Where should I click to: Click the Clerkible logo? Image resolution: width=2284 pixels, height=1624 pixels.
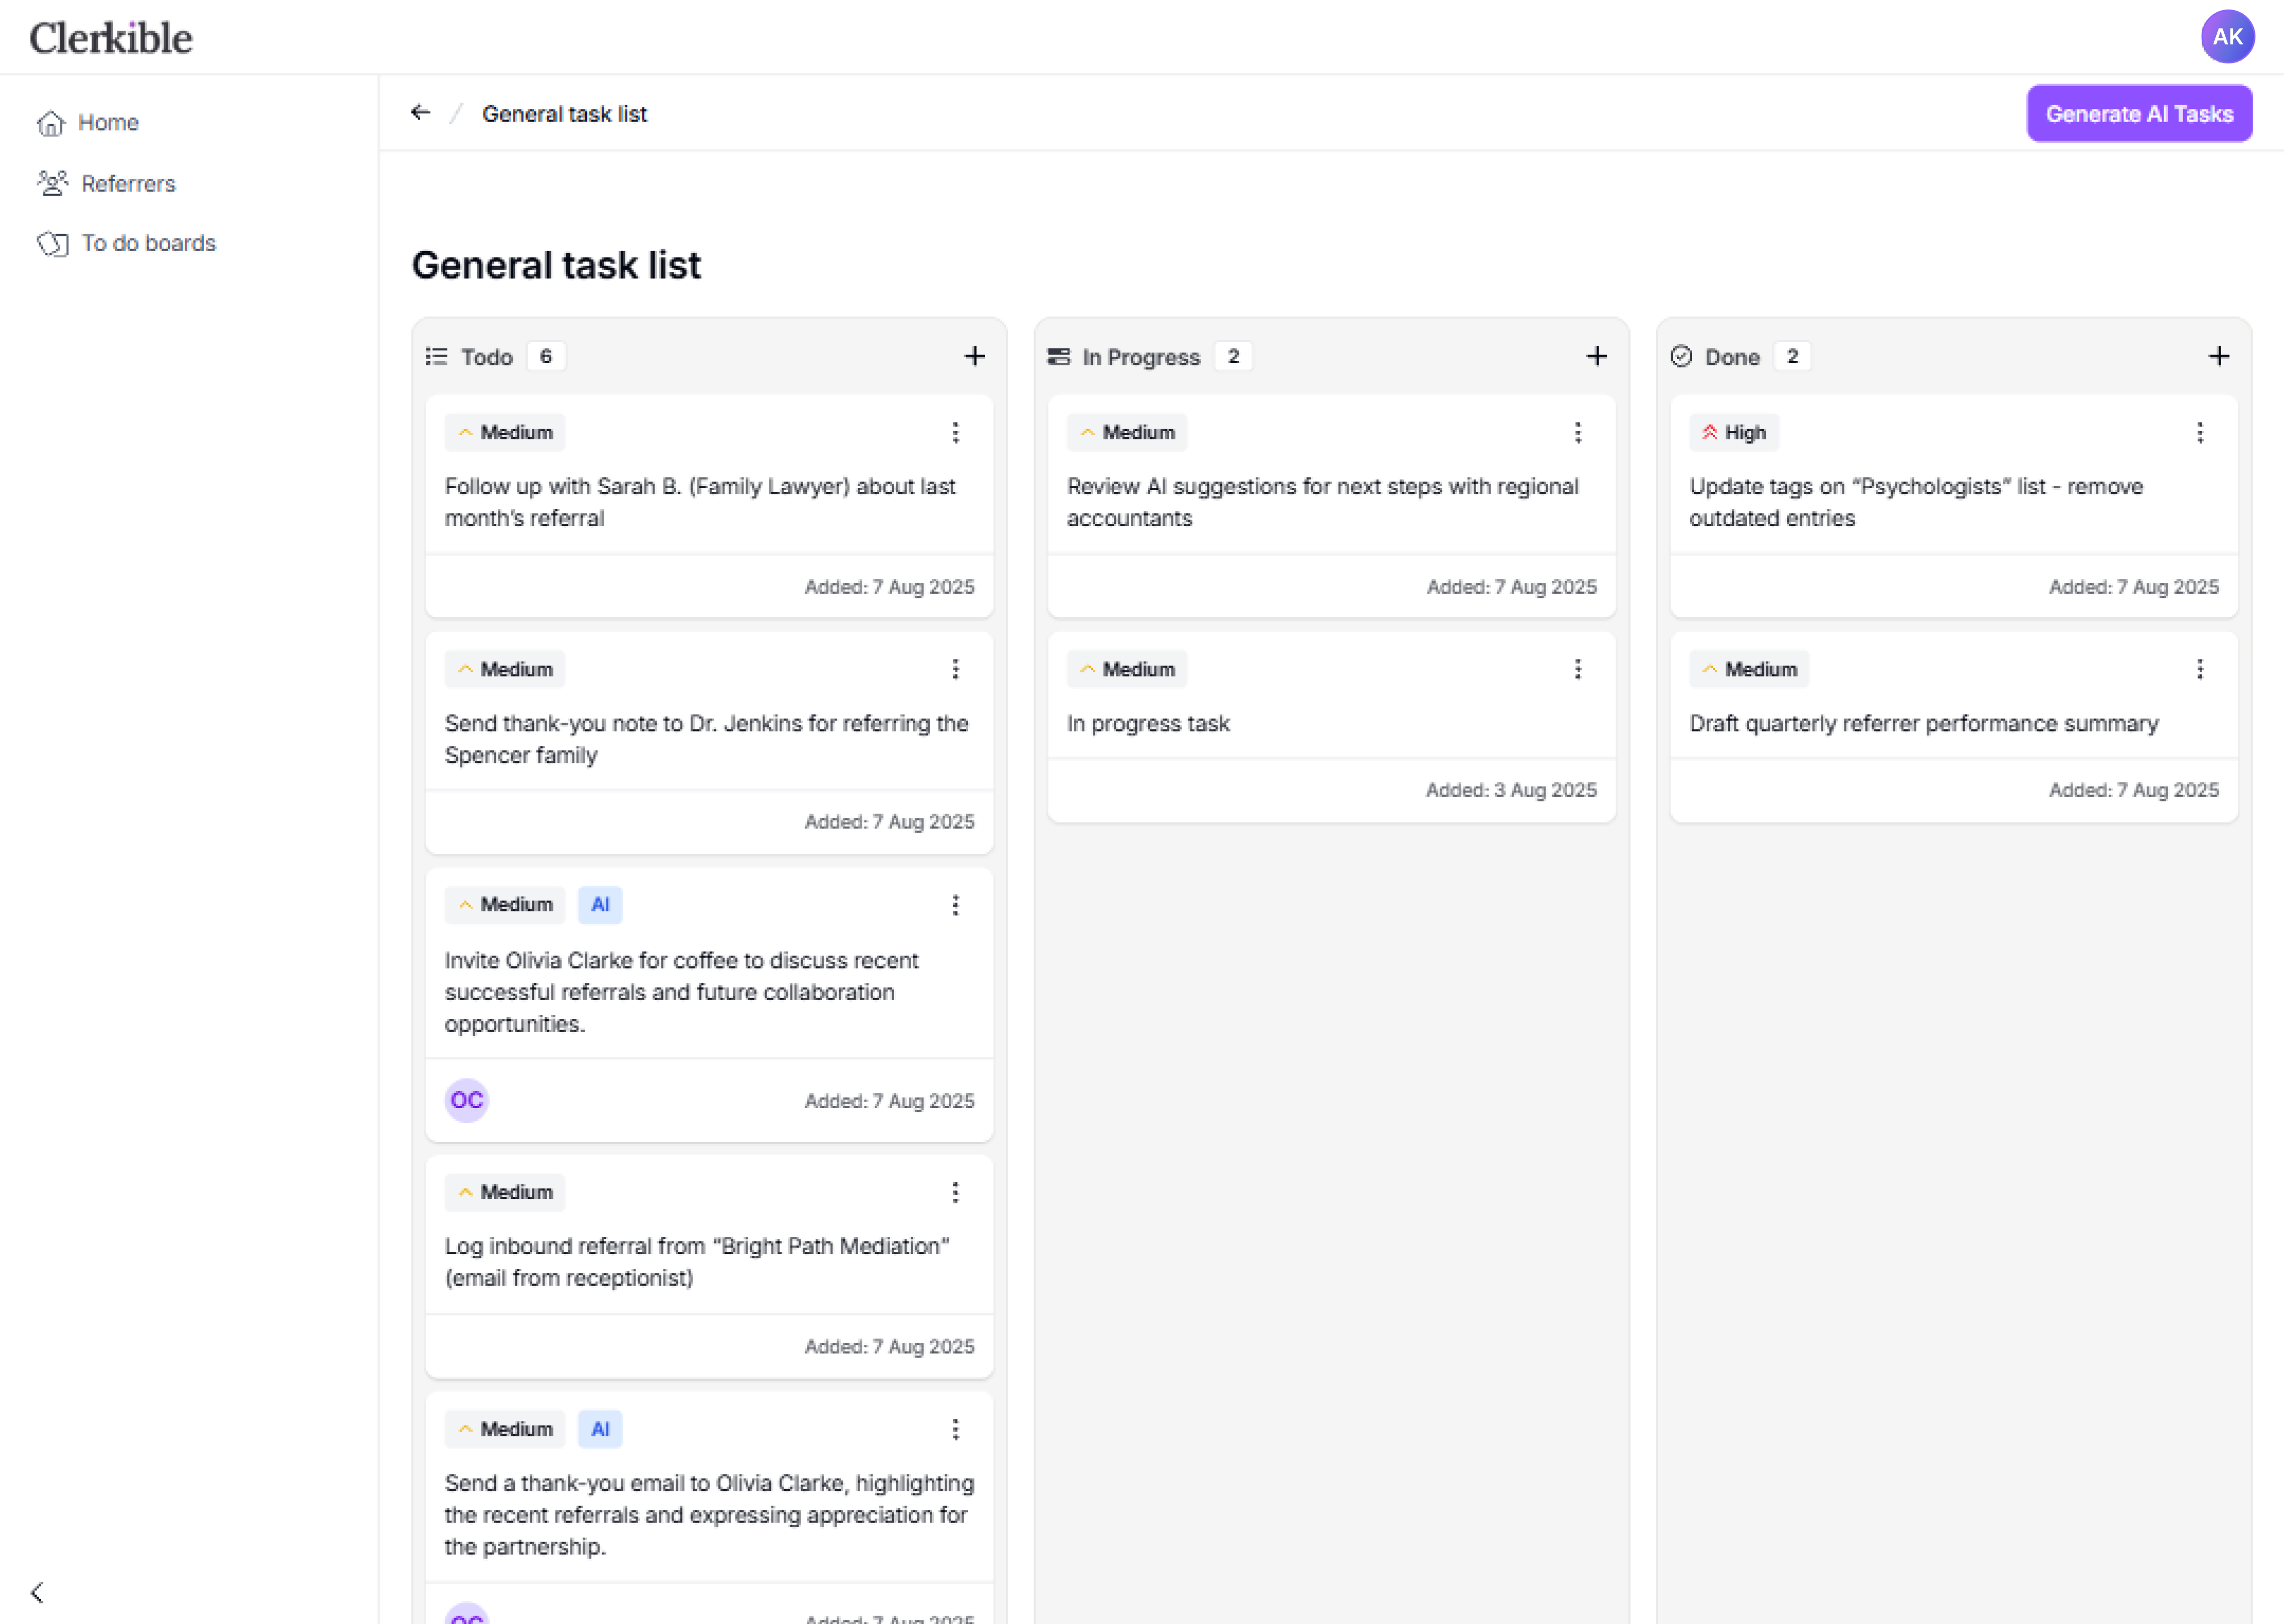(111, 38)
